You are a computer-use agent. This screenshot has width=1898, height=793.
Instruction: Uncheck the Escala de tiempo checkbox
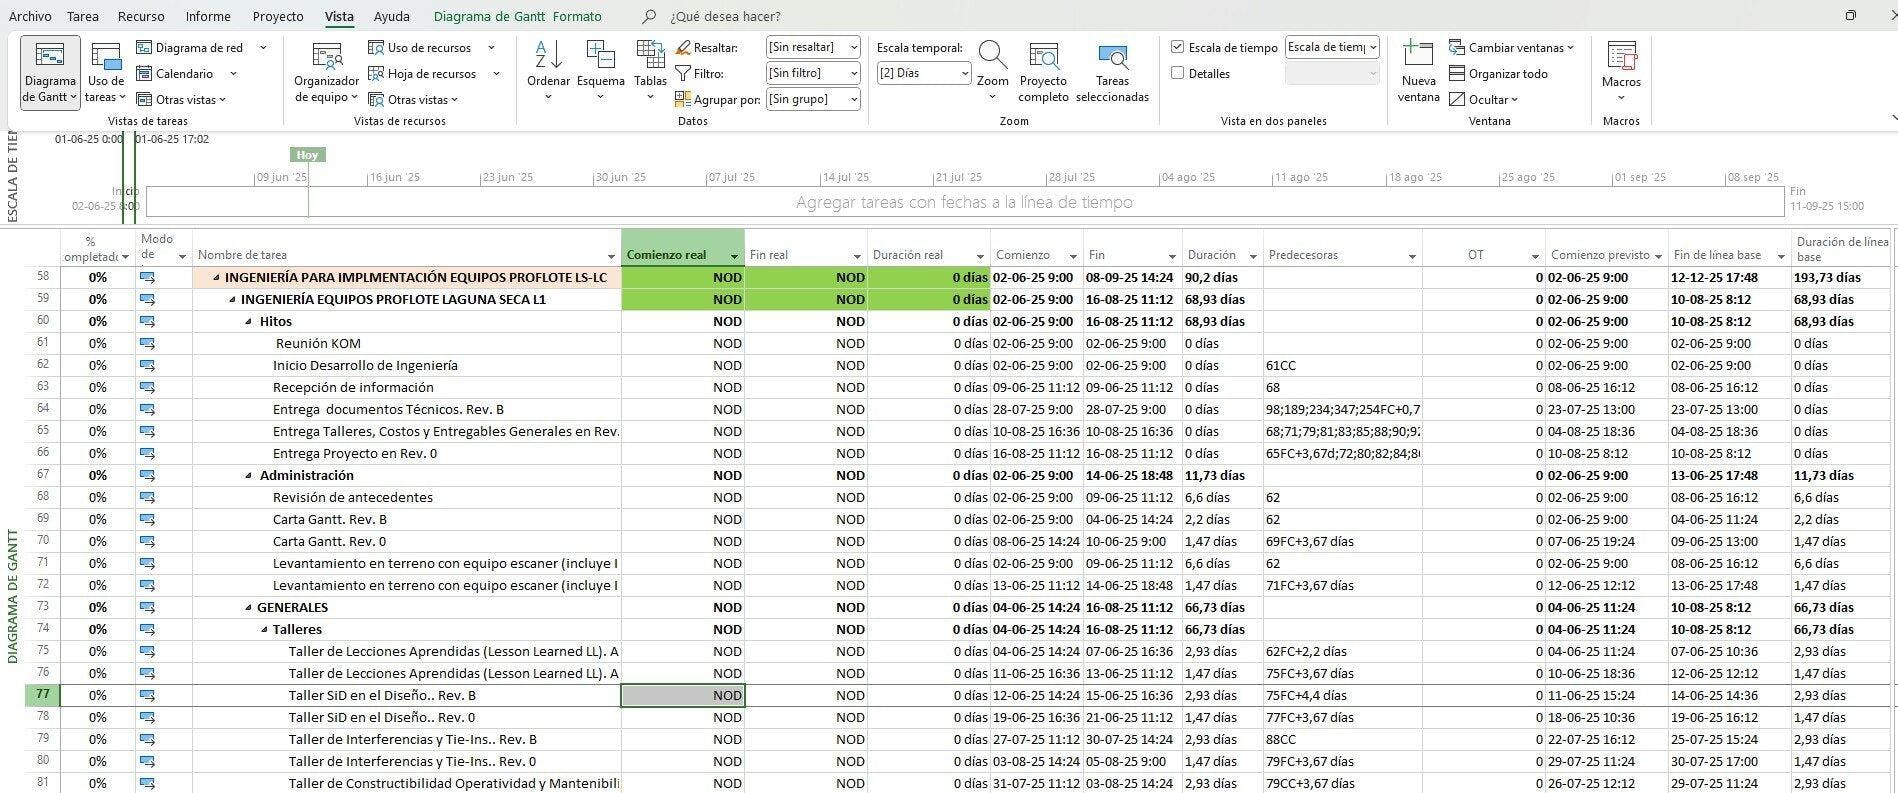[1178, 47]
